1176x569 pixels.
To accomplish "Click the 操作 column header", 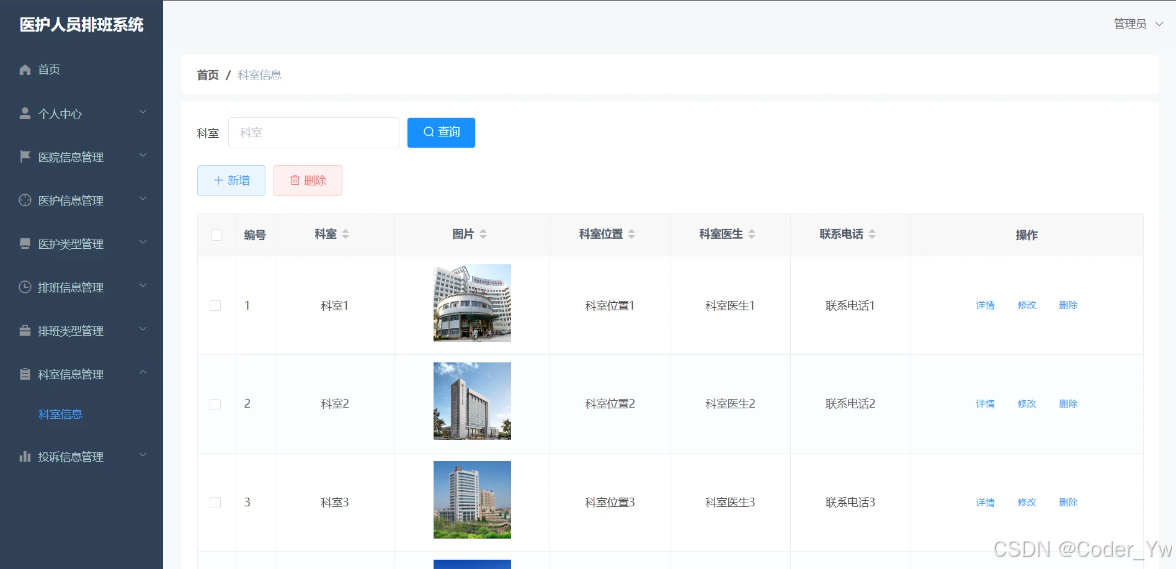I will point(1027,235).
